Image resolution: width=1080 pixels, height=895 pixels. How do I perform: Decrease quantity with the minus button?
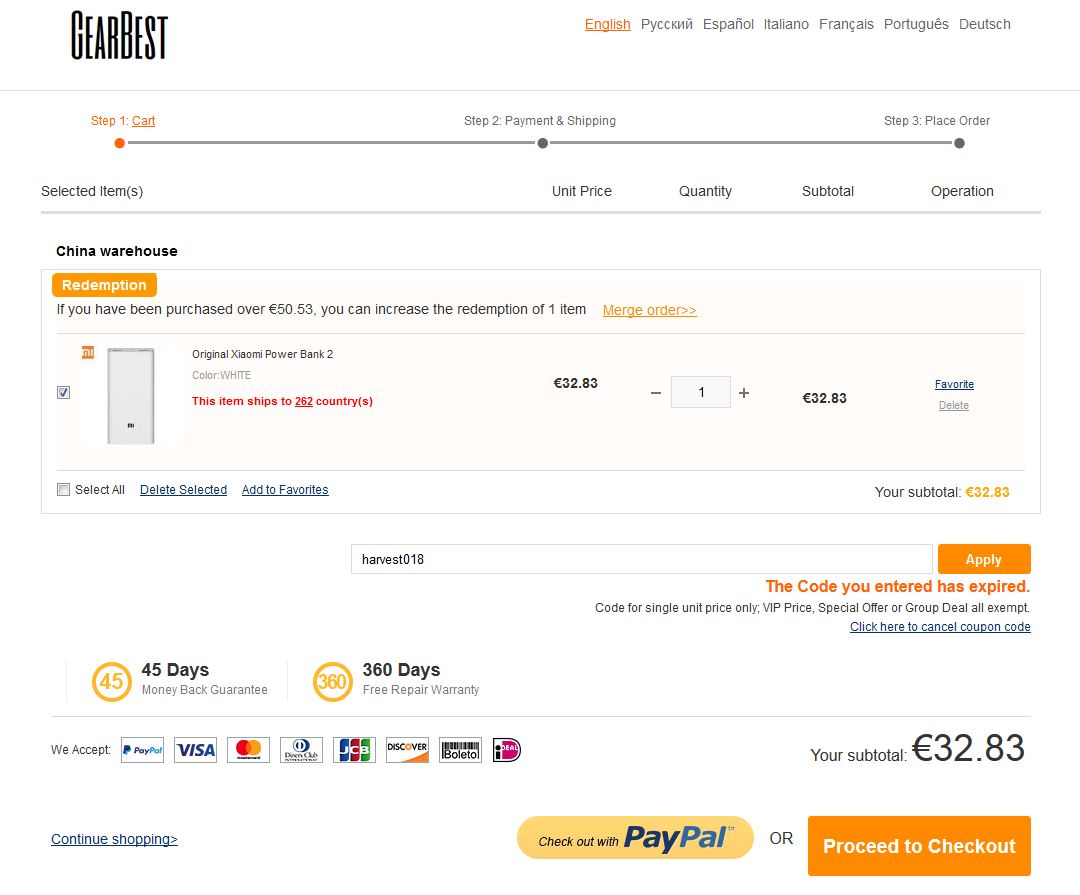(x=656, y=393)
